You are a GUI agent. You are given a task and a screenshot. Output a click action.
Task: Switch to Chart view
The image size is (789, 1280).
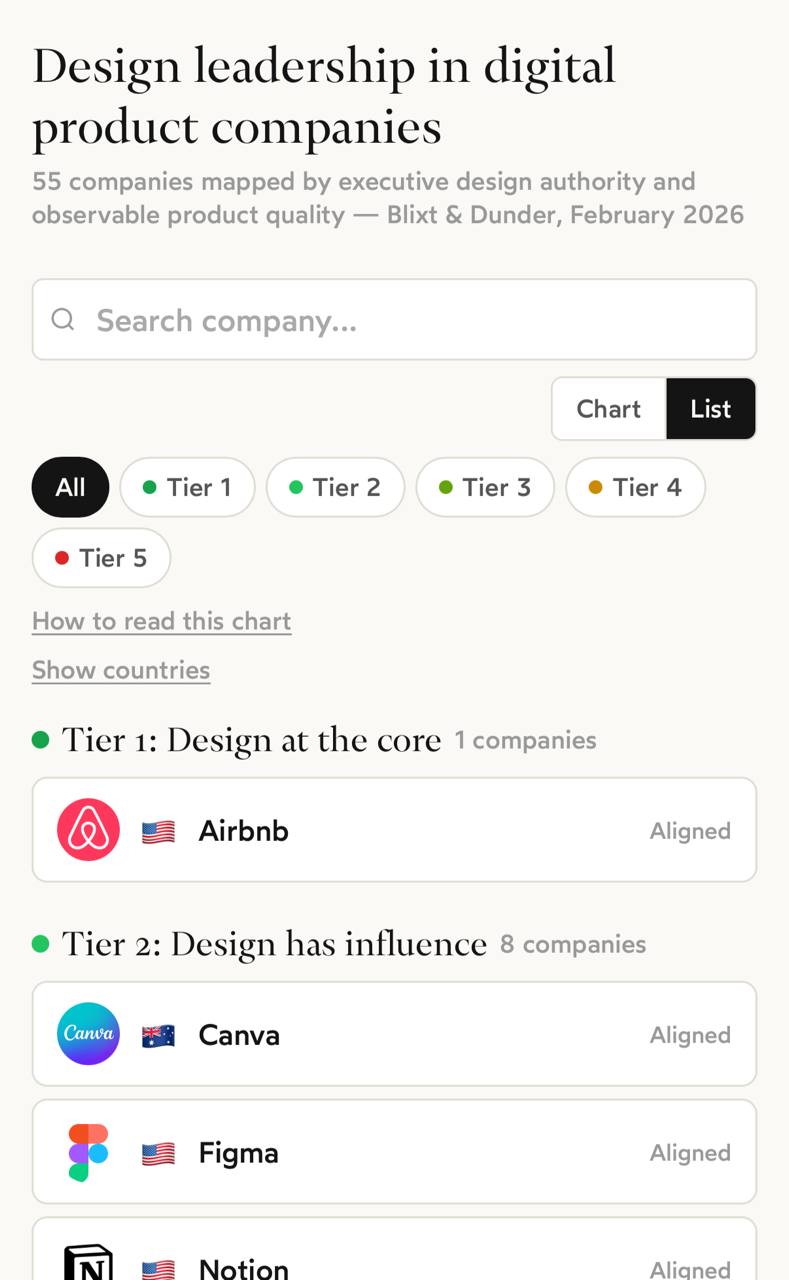click(608, 409)
